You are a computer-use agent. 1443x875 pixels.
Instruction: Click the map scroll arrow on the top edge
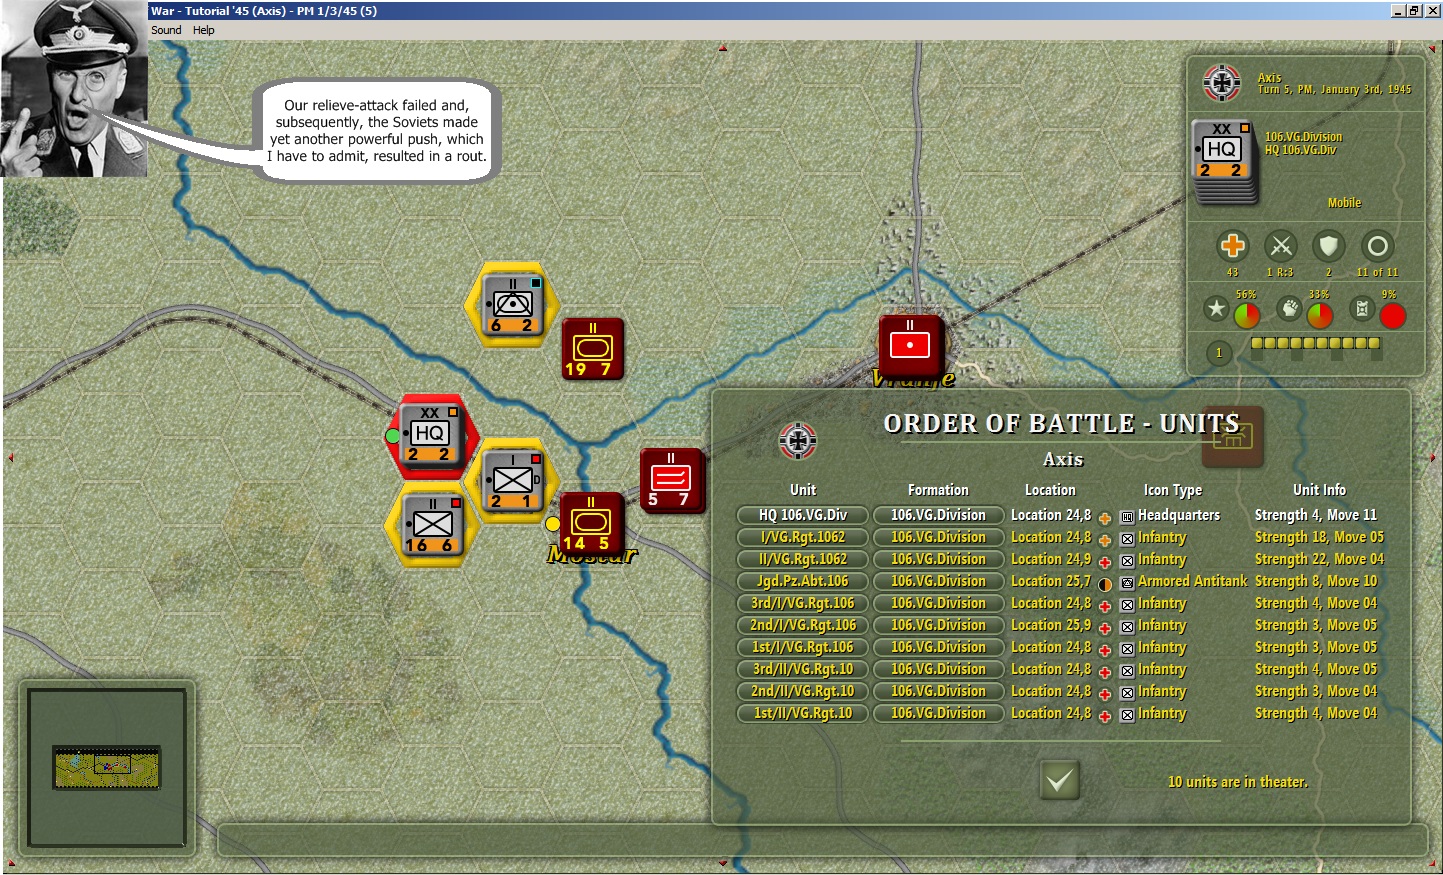(x=722, y=46)
